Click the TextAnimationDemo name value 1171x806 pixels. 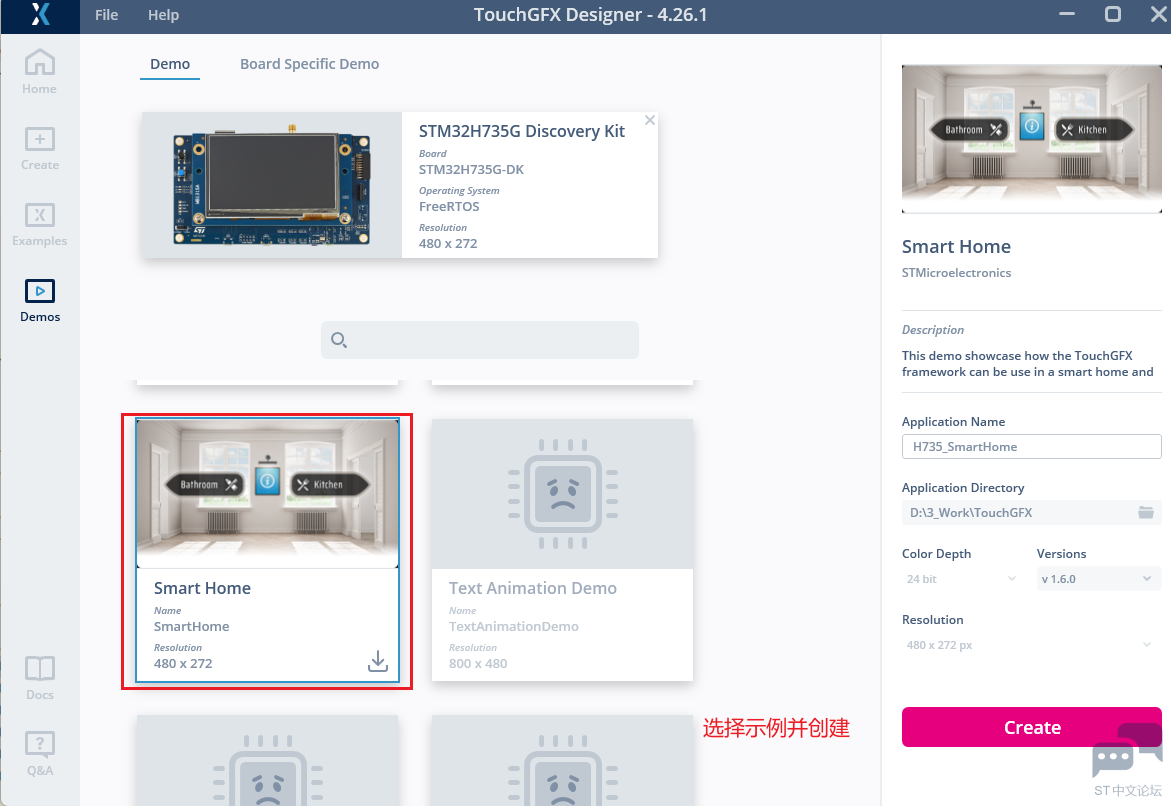coord(514,626)
